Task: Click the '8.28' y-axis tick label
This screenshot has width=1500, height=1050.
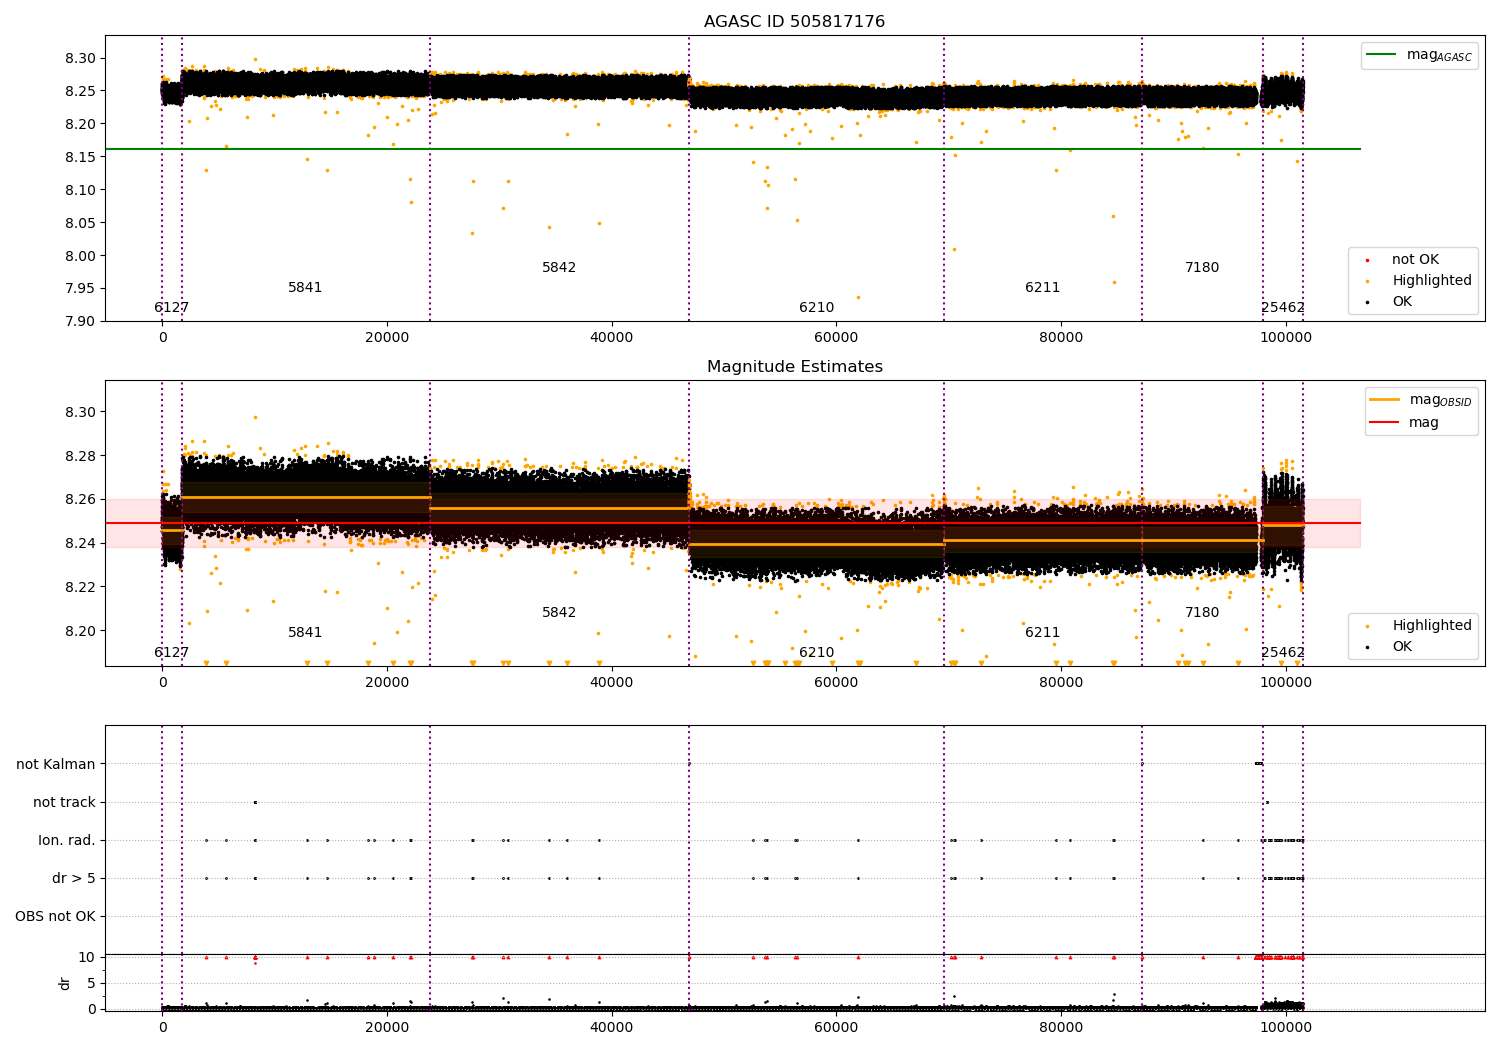Action: pos(80,456)
